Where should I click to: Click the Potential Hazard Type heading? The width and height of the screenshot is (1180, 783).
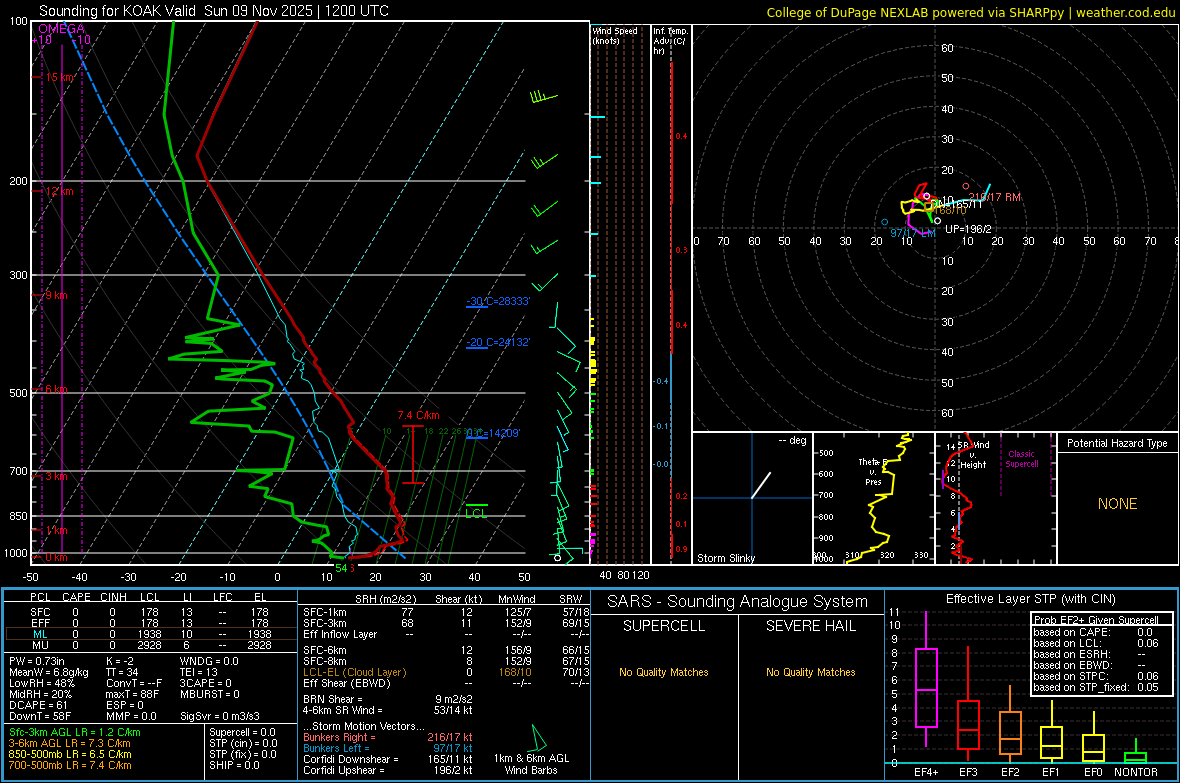[x=1118, y=443]
